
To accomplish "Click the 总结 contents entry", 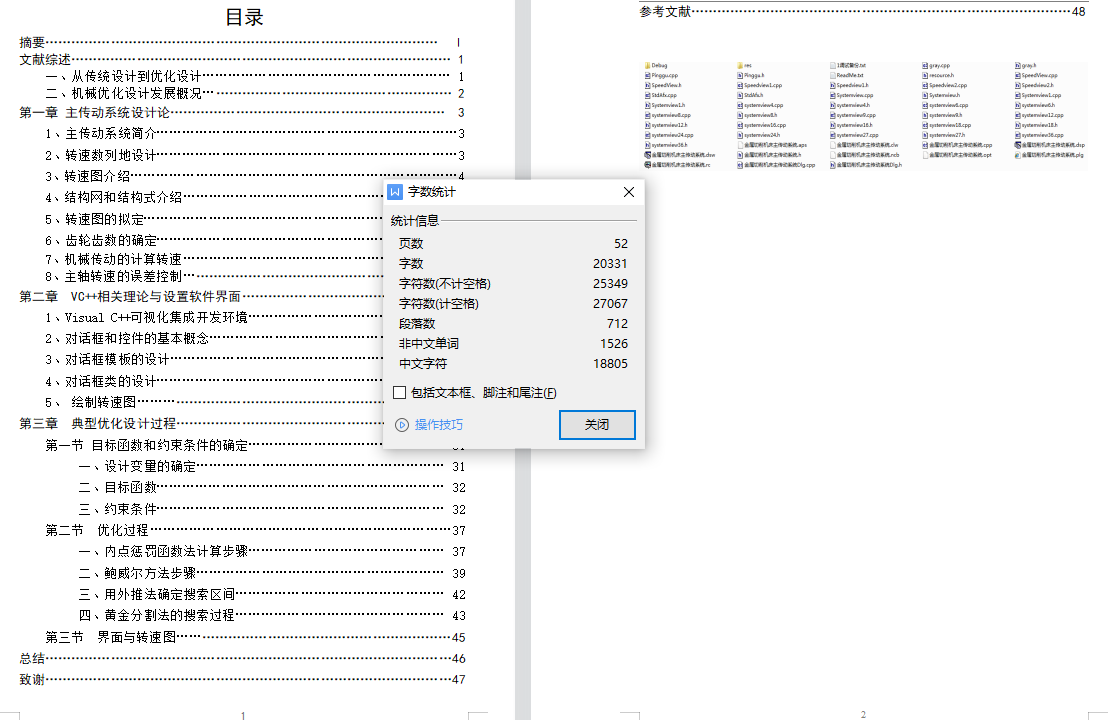I will [x=242, y=658].
